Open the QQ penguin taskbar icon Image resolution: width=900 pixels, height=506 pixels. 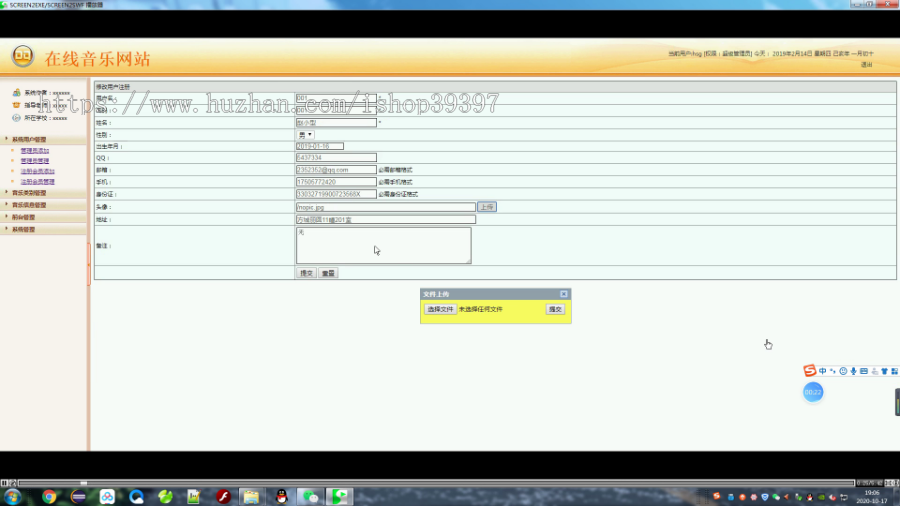(x=281, y=496)
